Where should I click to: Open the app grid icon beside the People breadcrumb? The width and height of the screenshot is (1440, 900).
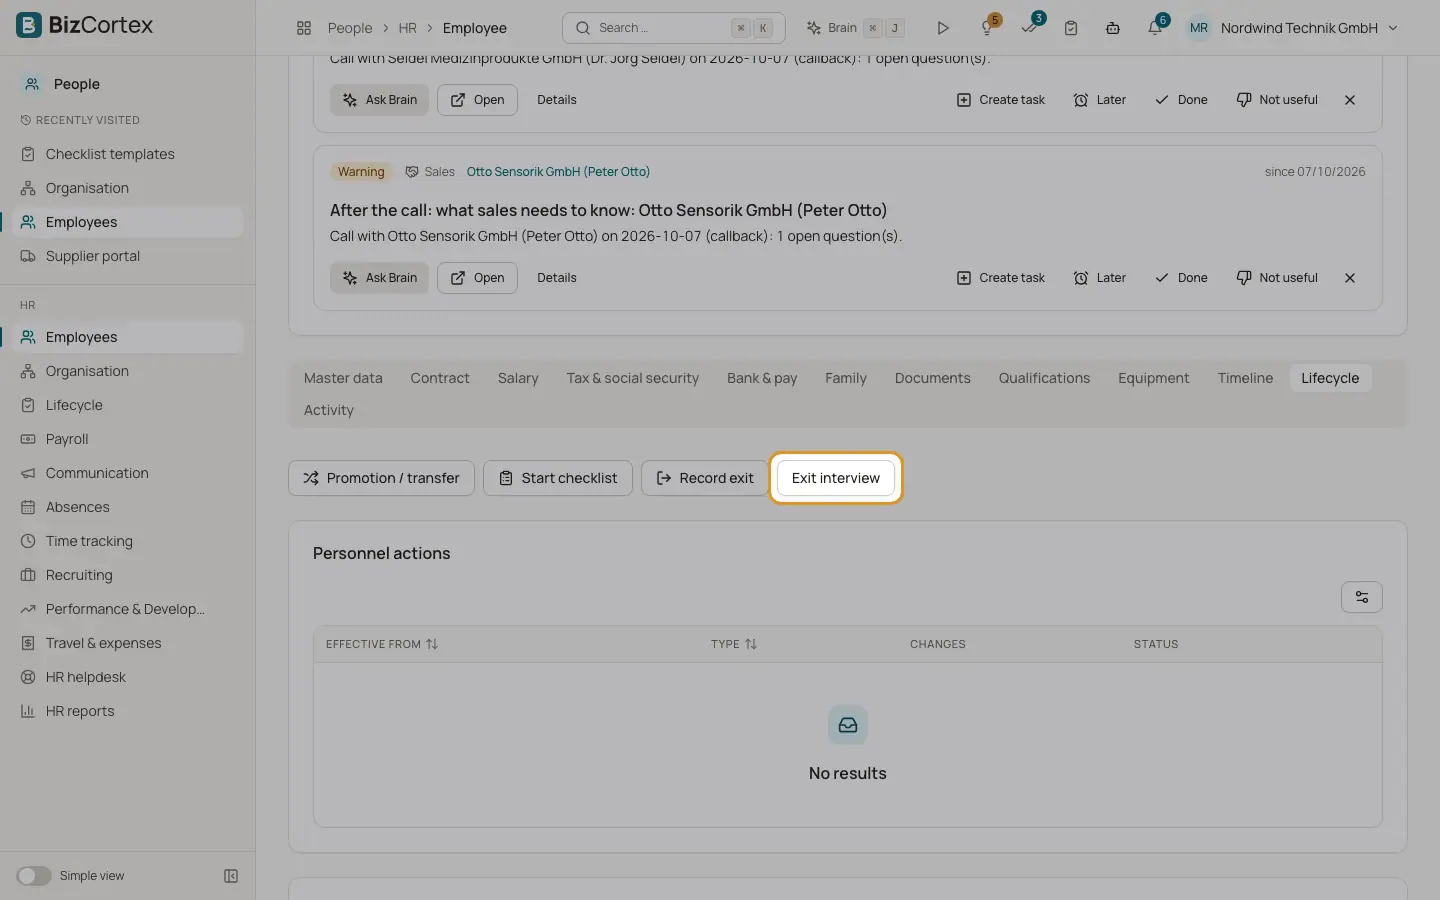304,28
